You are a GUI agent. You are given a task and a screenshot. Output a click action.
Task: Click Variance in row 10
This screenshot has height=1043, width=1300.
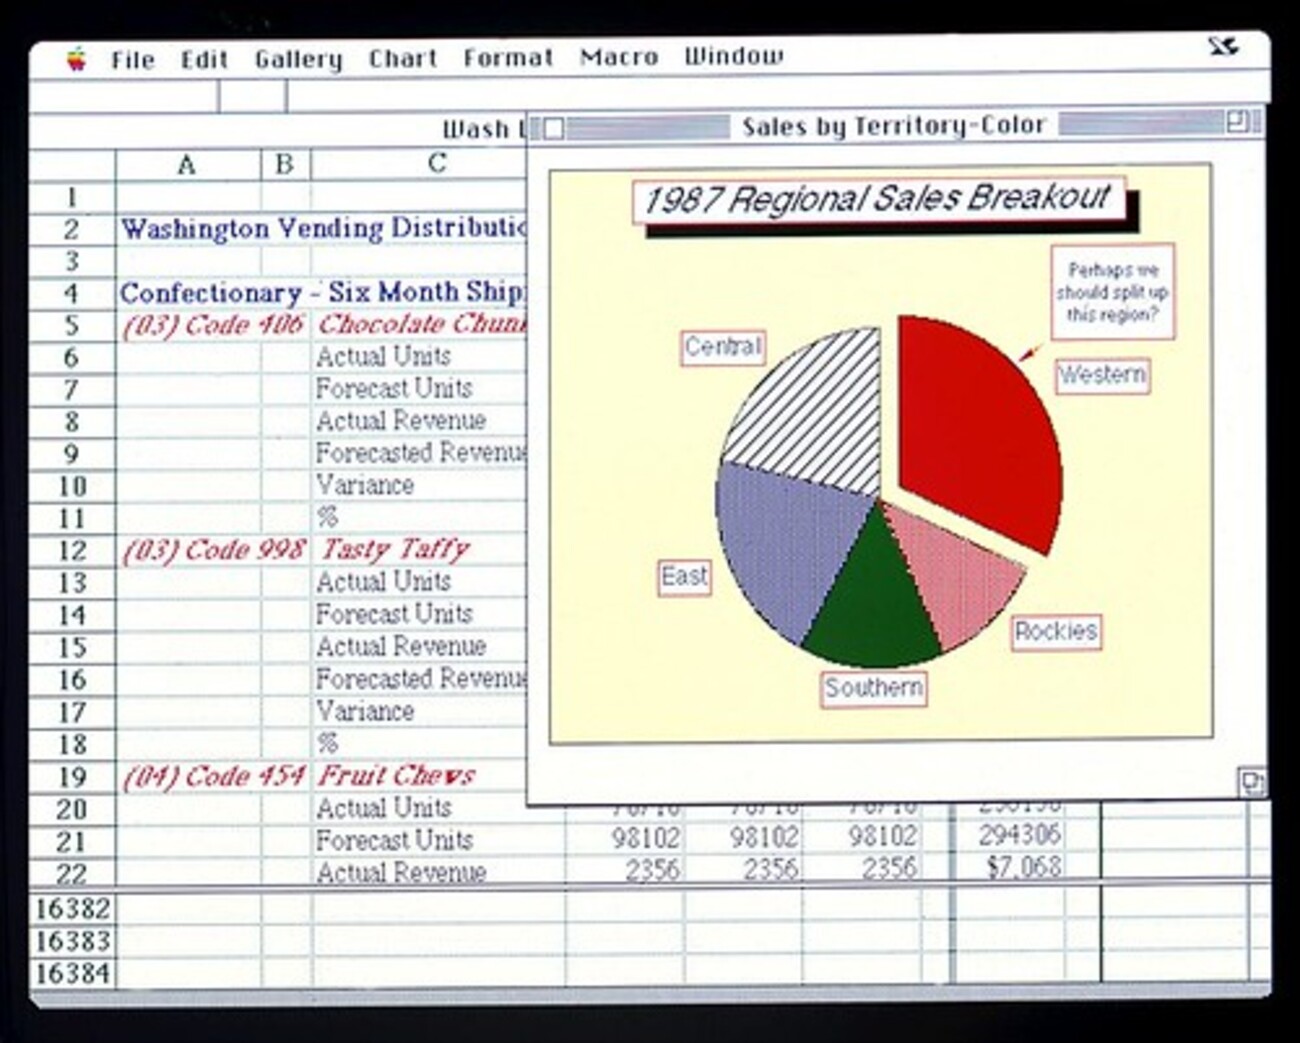364,486
